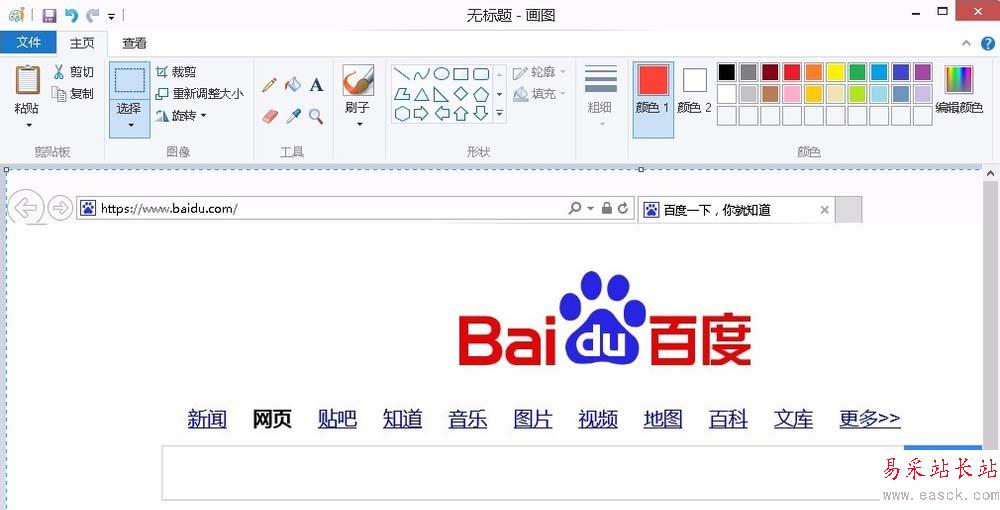The width and height of the screenshot is (1000, 510).
Task: Choose the pentagon shape
Action: point(480,94)
